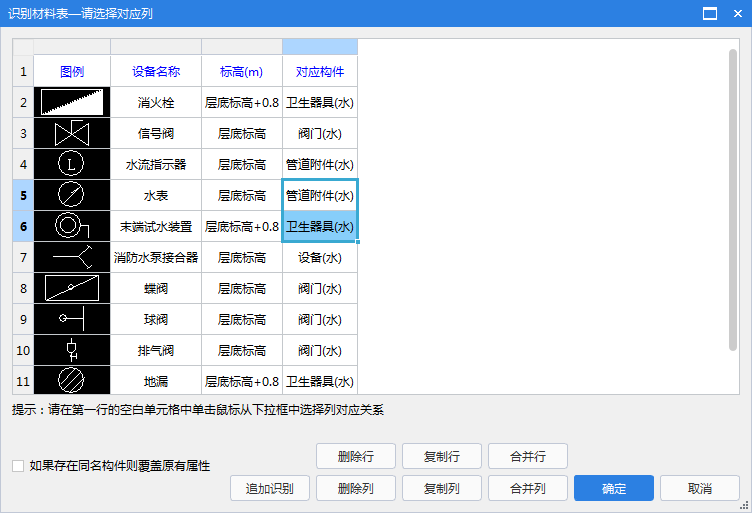Select the 卫生器具(水) cell in row 6
Viewport: 752px width, 513px height.
[320, 226]
